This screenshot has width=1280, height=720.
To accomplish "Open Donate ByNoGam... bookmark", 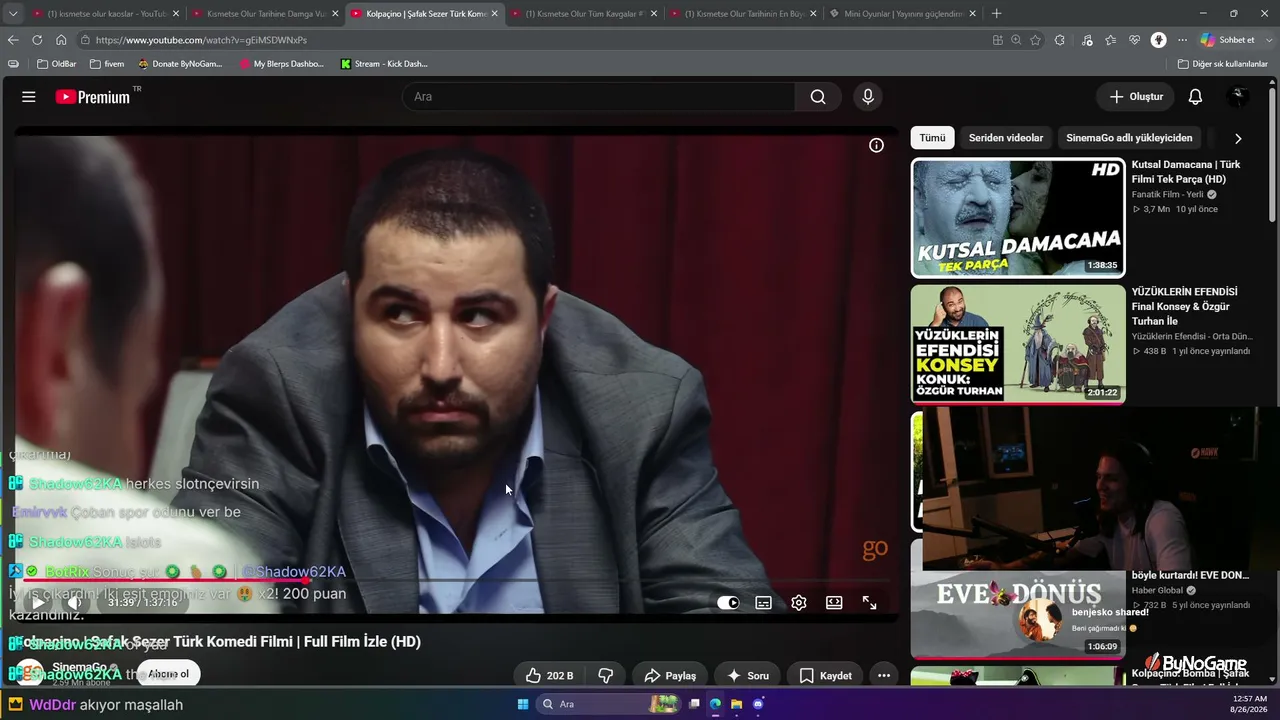I will (181, 64).
